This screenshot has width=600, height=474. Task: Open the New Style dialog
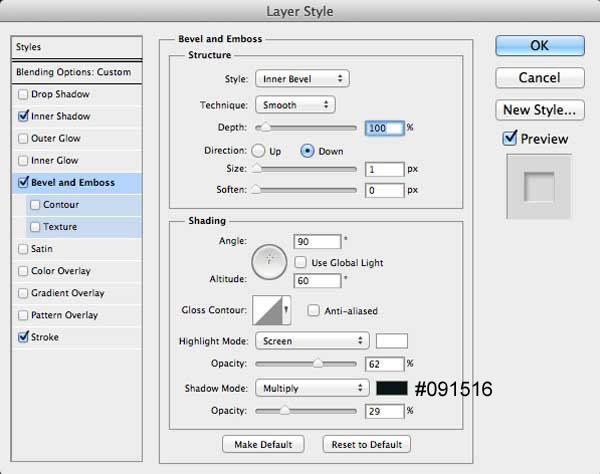tap(540, 110)
